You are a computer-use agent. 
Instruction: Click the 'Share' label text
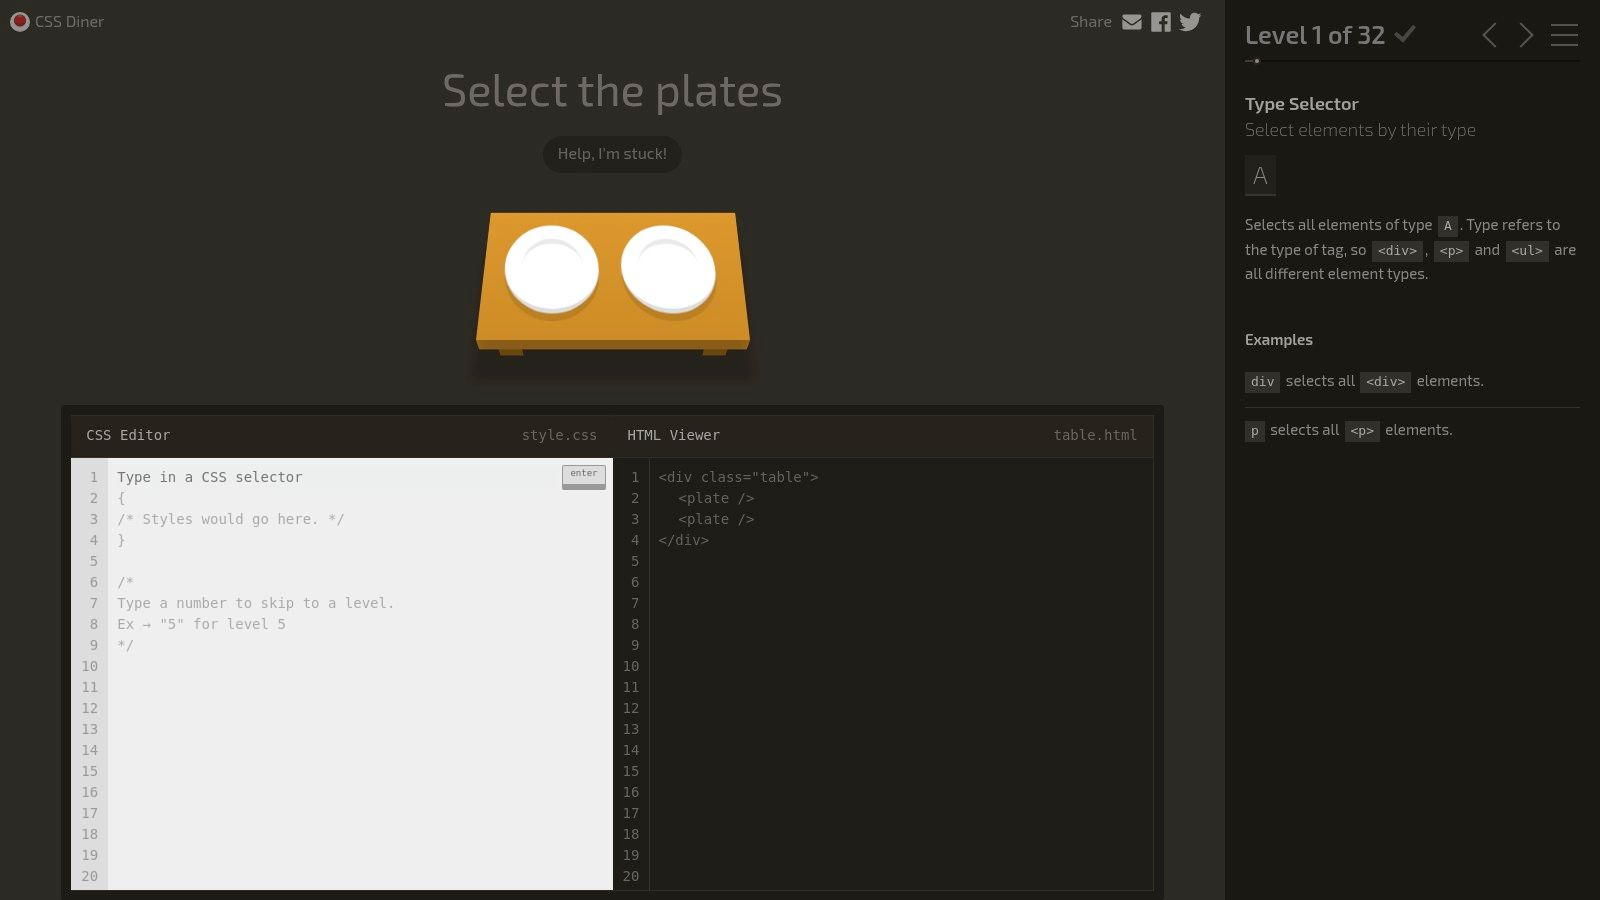(x=1090, y=22)
